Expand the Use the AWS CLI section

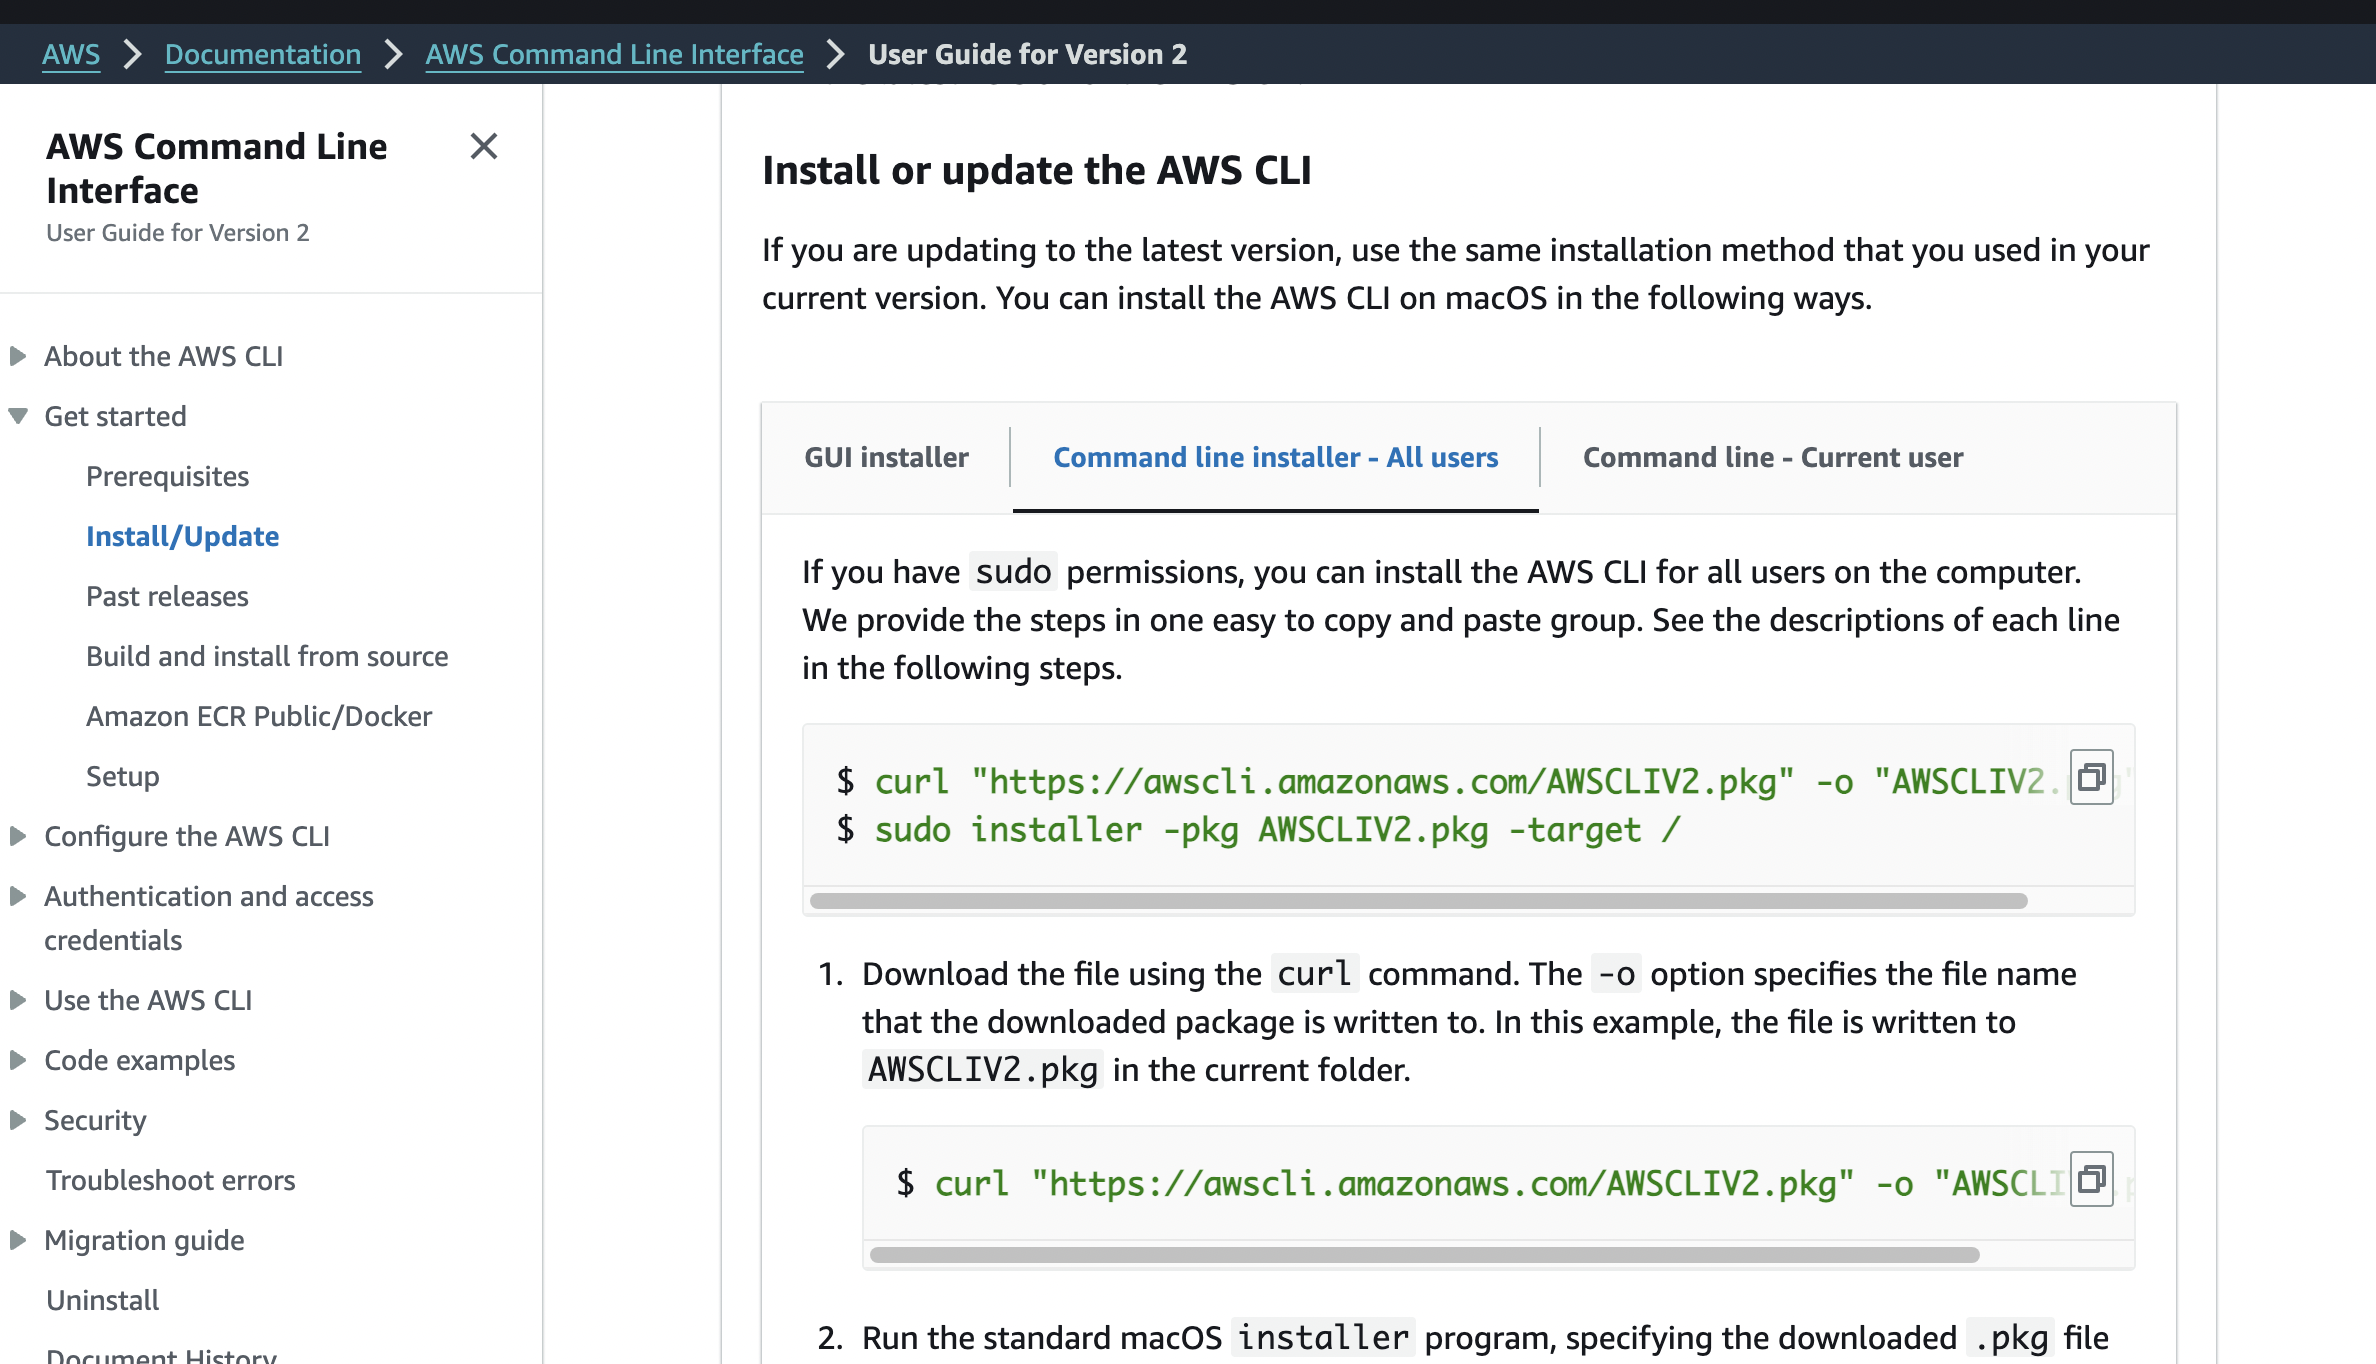coord(18,1000)
